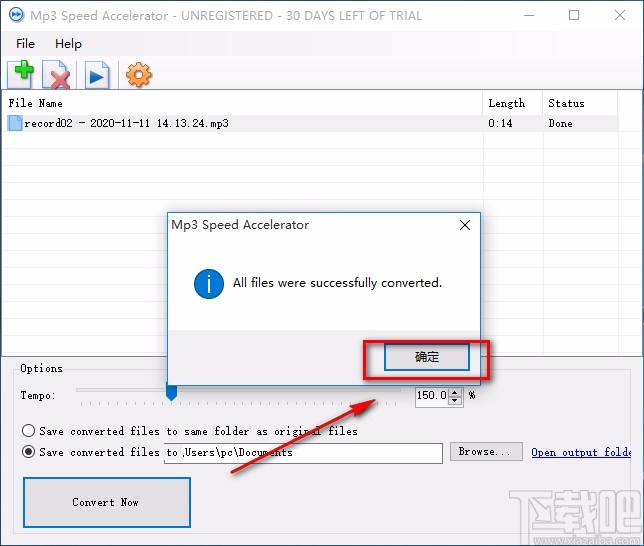Click the 'All files were successfully converted.' message
Image resolution: width=644 pixels, height=546 pixels.
point(338,283)
